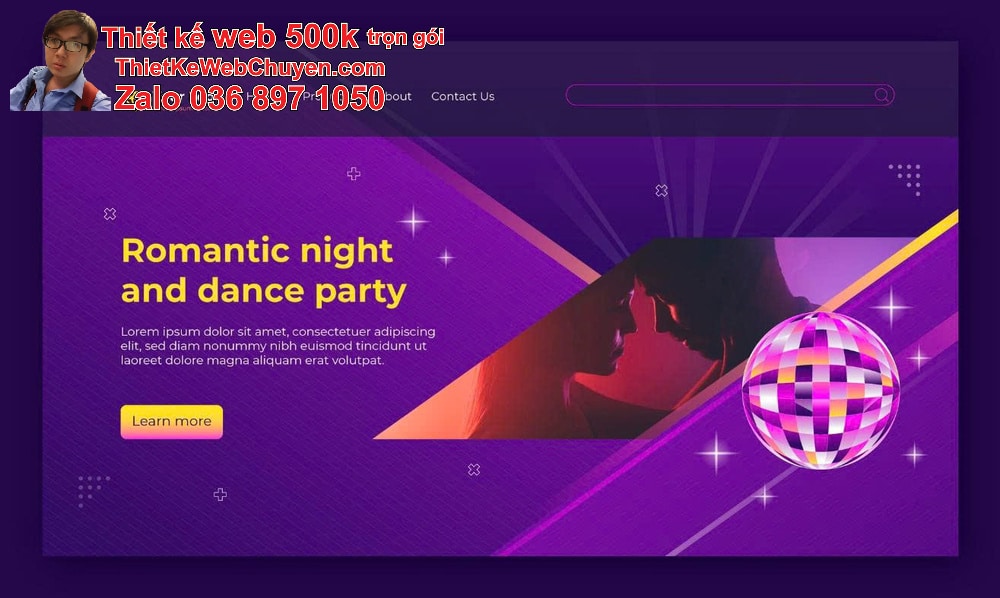The image size is (1000, 598).
Task: Click the Zalo 036 897 1050 phone number
Action: point(249,98)
